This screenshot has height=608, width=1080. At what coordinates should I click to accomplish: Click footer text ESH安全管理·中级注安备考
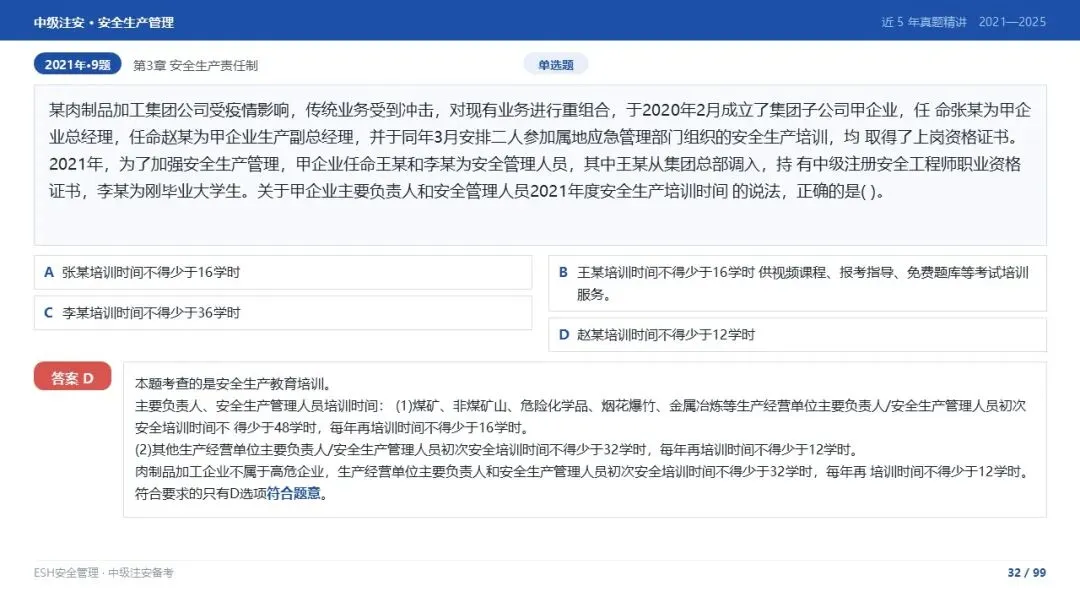[x=103, y=572]
